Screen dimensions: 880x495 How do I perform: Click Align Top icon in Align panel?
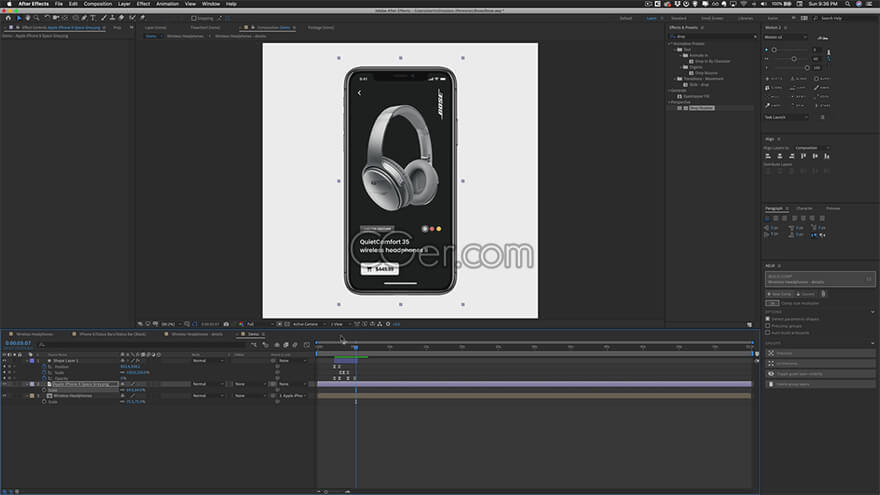coord(804,156)
